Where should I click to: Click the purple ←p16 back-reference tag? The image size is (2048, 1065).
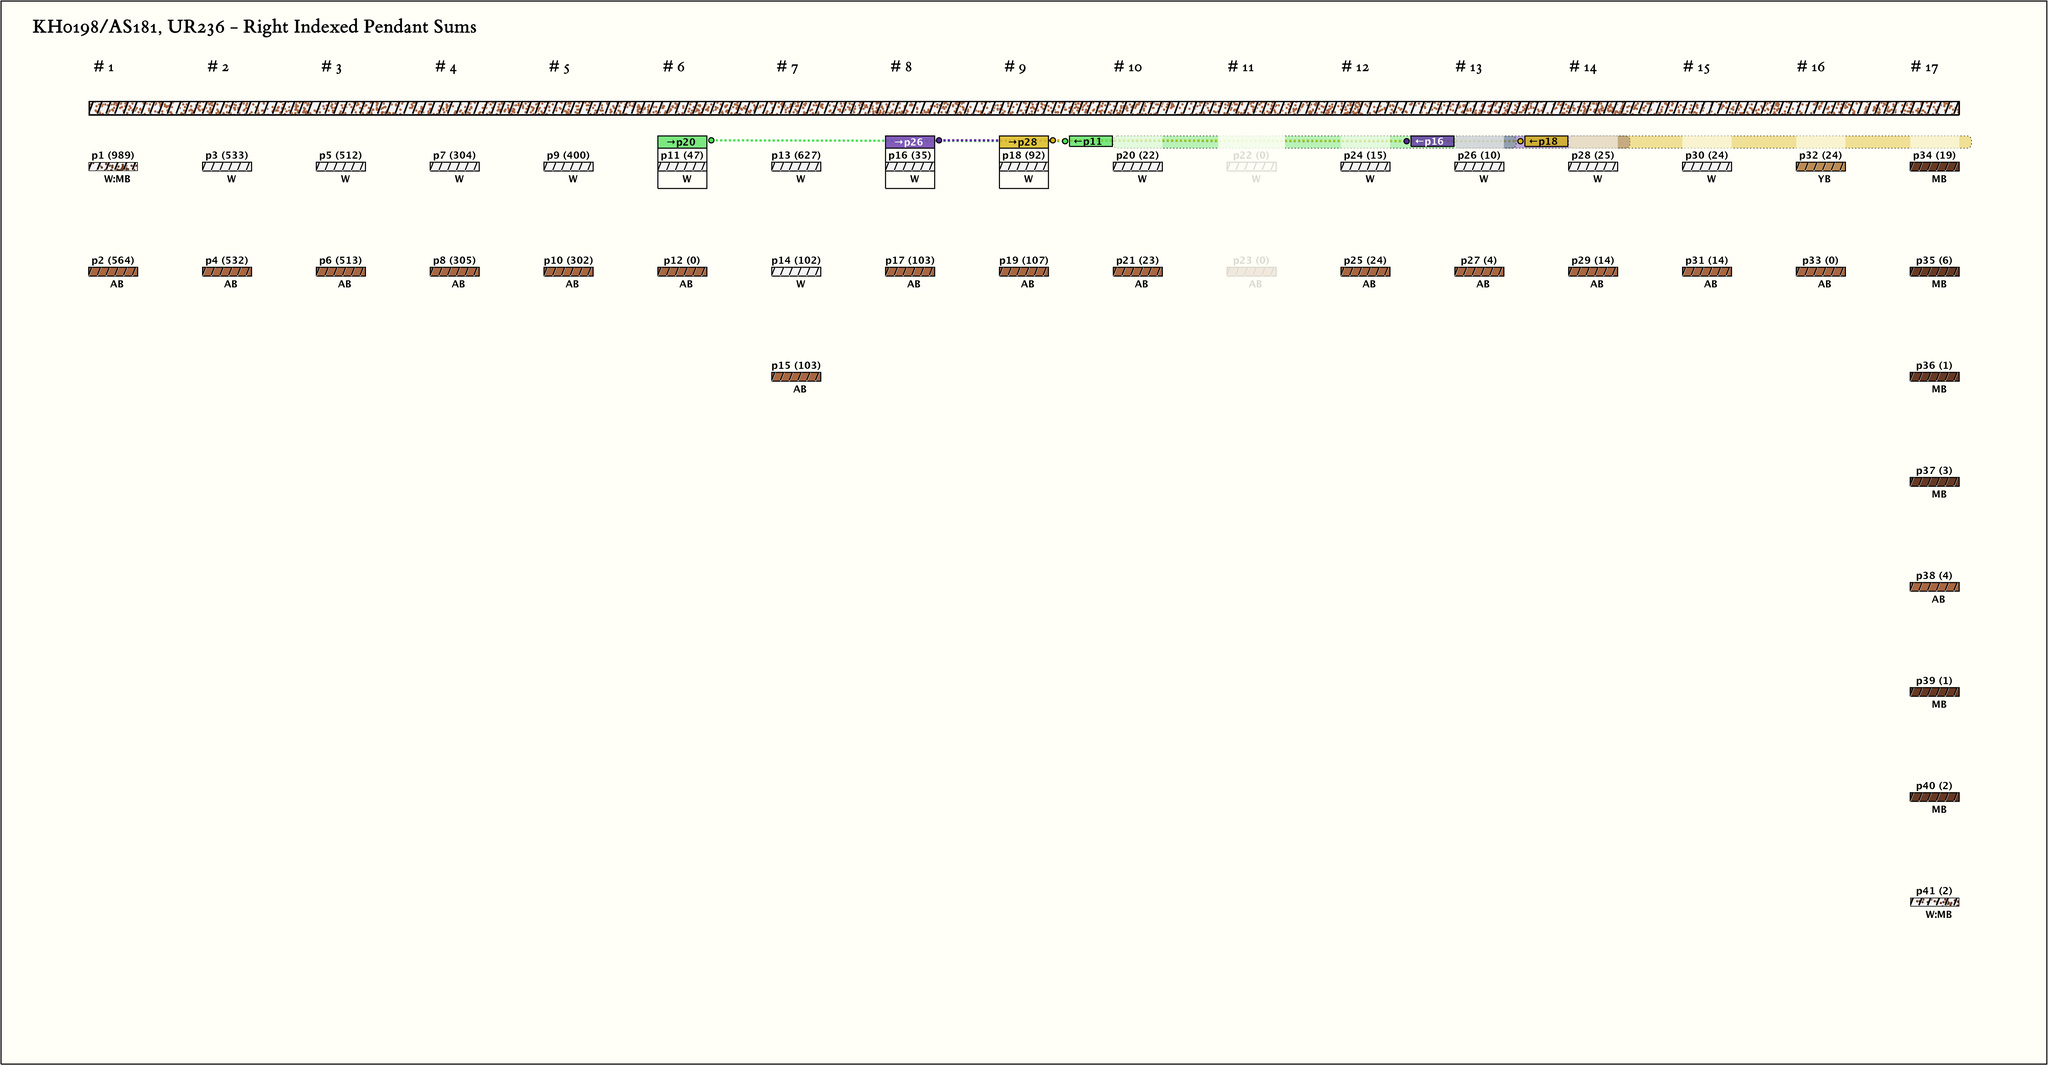tap(1432, 142)
